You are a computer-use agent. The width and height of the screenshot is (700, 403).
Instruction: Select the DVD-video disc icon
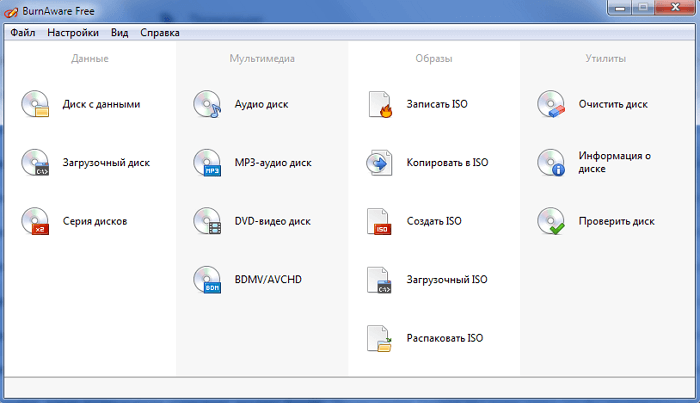click(207, 220)
